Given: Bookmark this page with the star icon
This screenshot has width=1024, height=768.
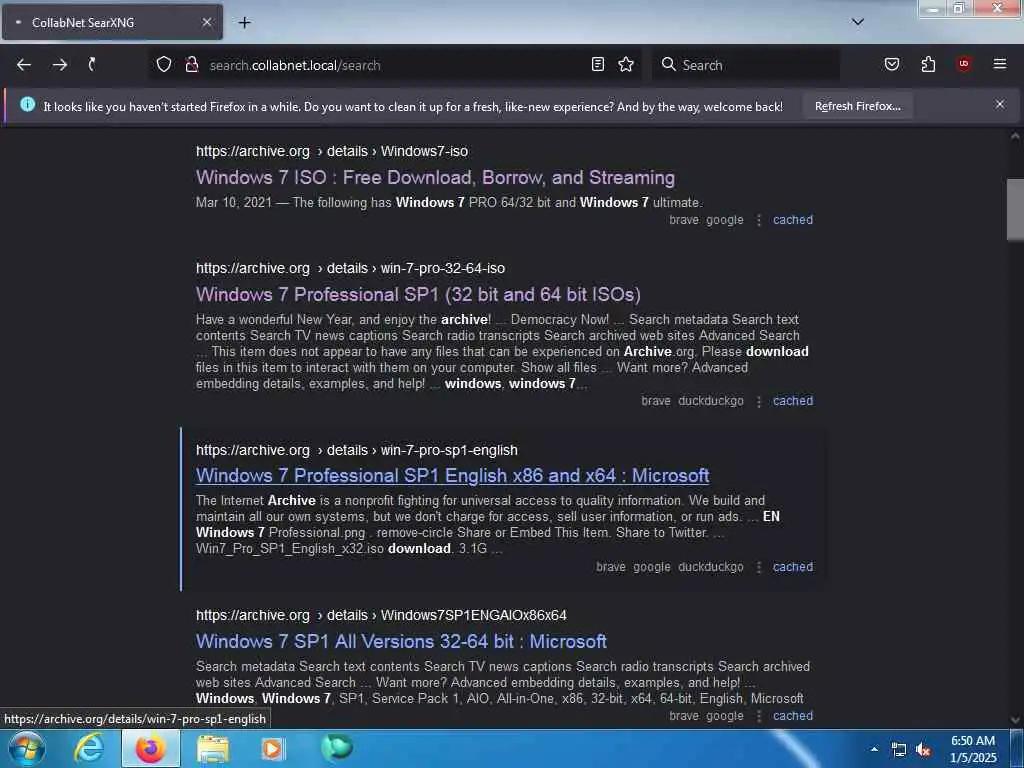Looking at the screenshot, I should click(x=626, y=64).
